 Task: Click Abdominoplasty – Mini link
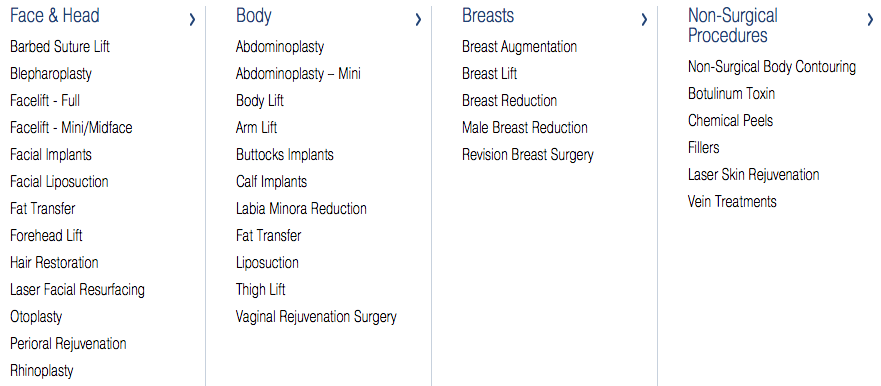(298, 74)
